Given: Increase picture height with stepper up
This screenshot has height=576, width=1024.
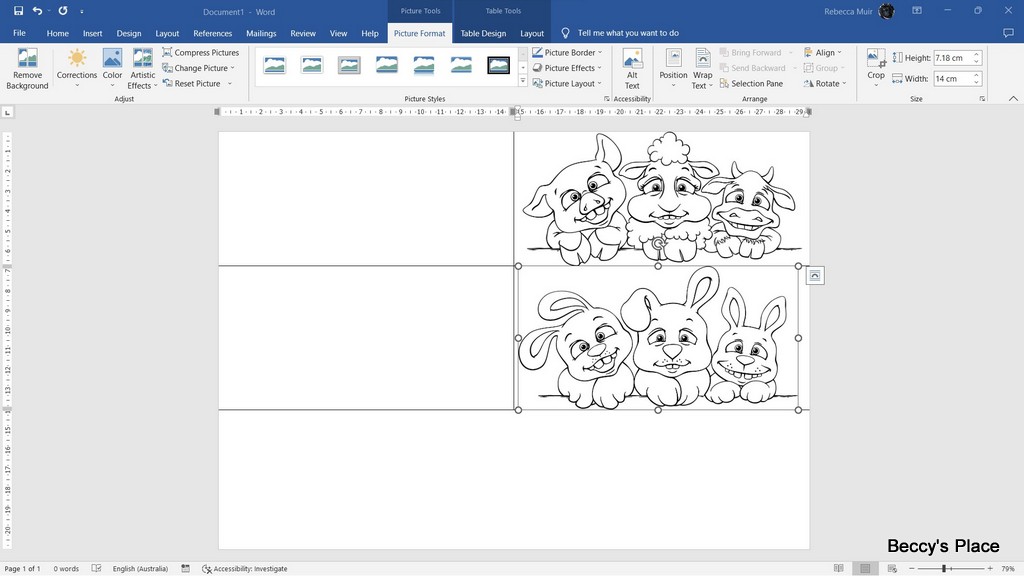Looking at the screenshot, I should 977,55.
